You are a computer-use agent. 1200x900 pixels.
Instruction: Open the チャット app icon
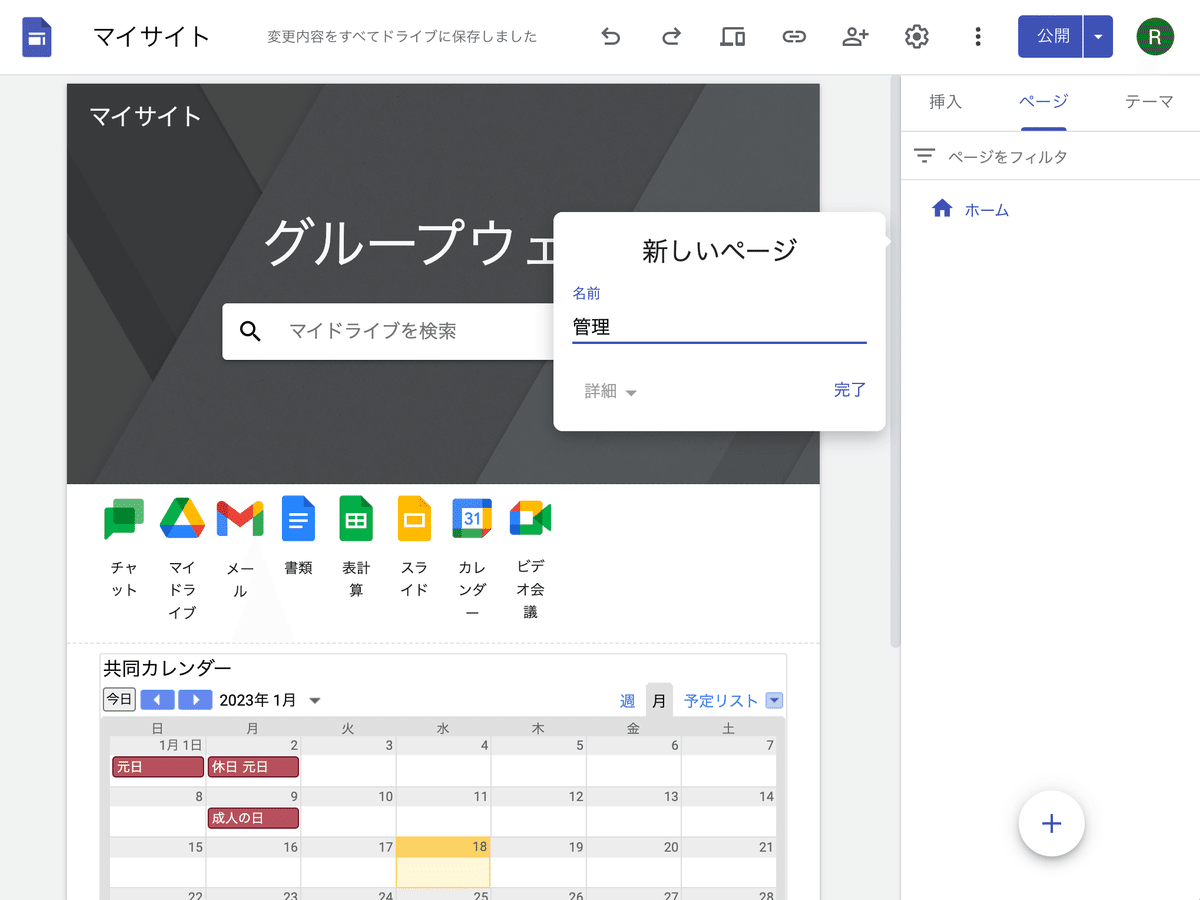(124, 518)
